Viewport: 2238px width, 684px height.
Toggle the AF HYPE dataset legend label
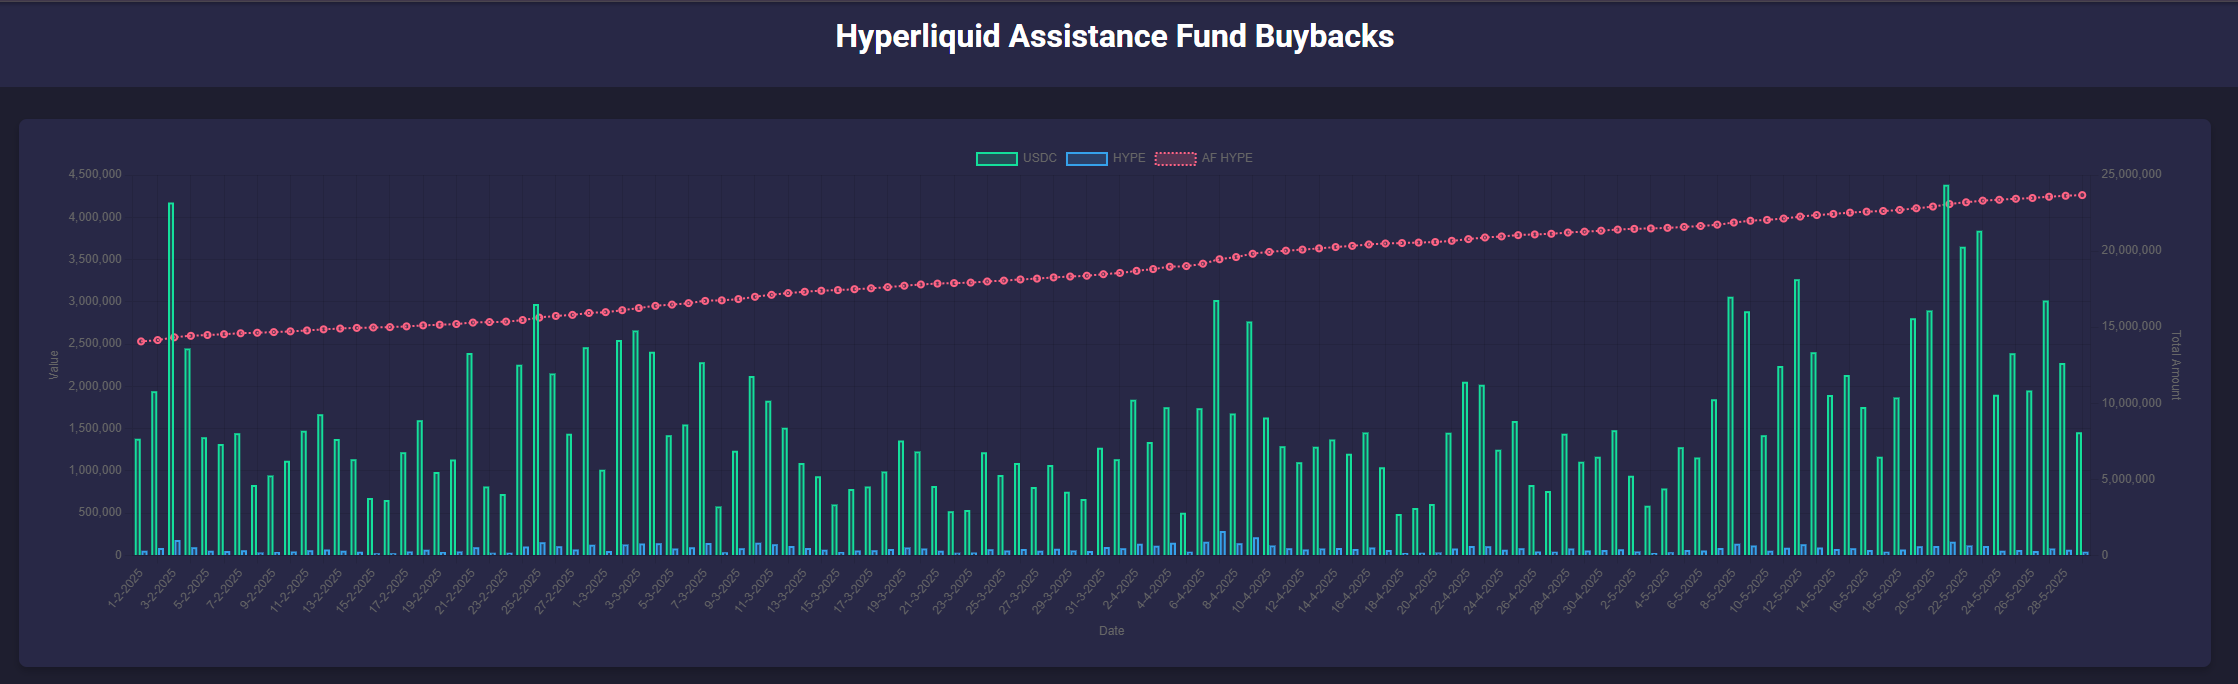coord(1227,158)
